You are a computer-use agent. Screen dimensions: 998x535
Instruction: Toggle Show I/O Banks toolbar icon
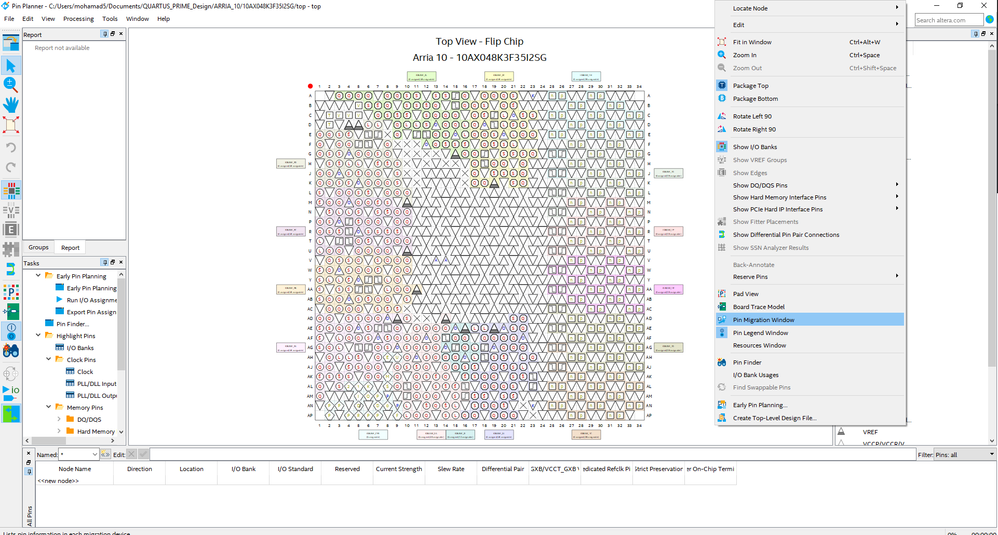tap(11, 190)
